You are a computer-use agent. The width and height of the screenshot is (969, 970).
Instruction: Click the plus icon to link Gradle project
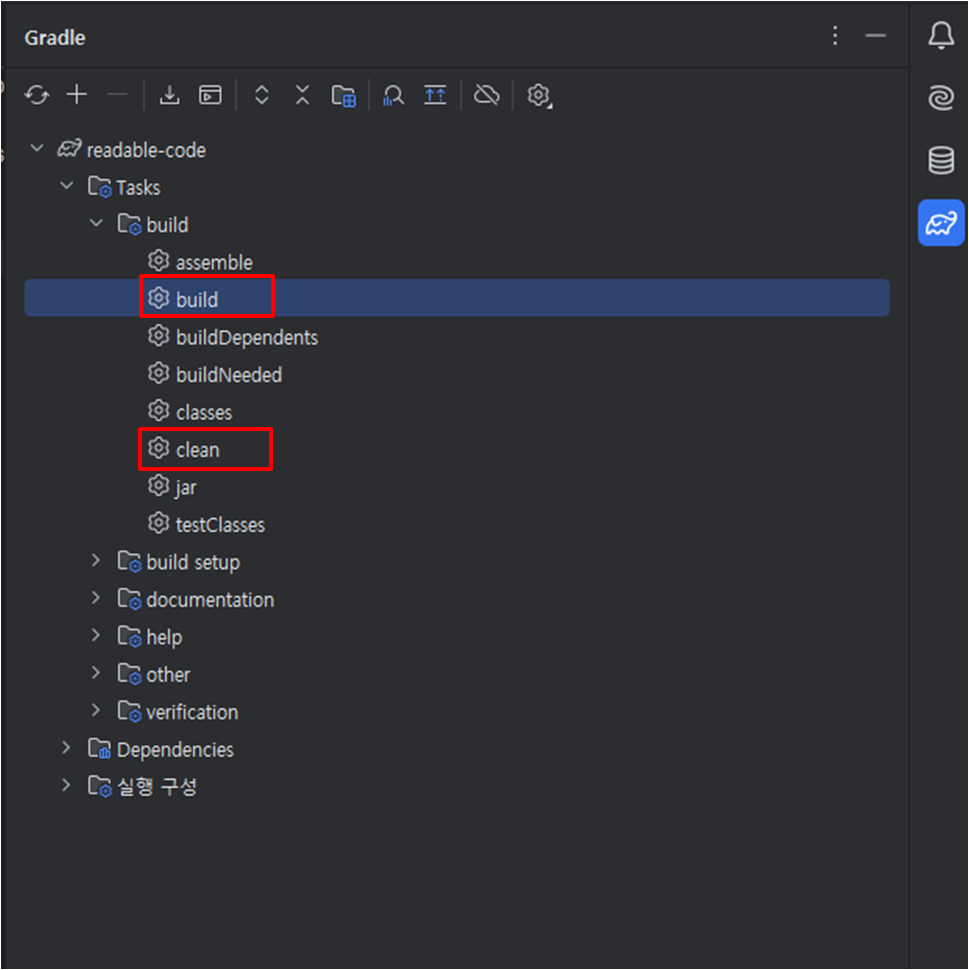77,95
